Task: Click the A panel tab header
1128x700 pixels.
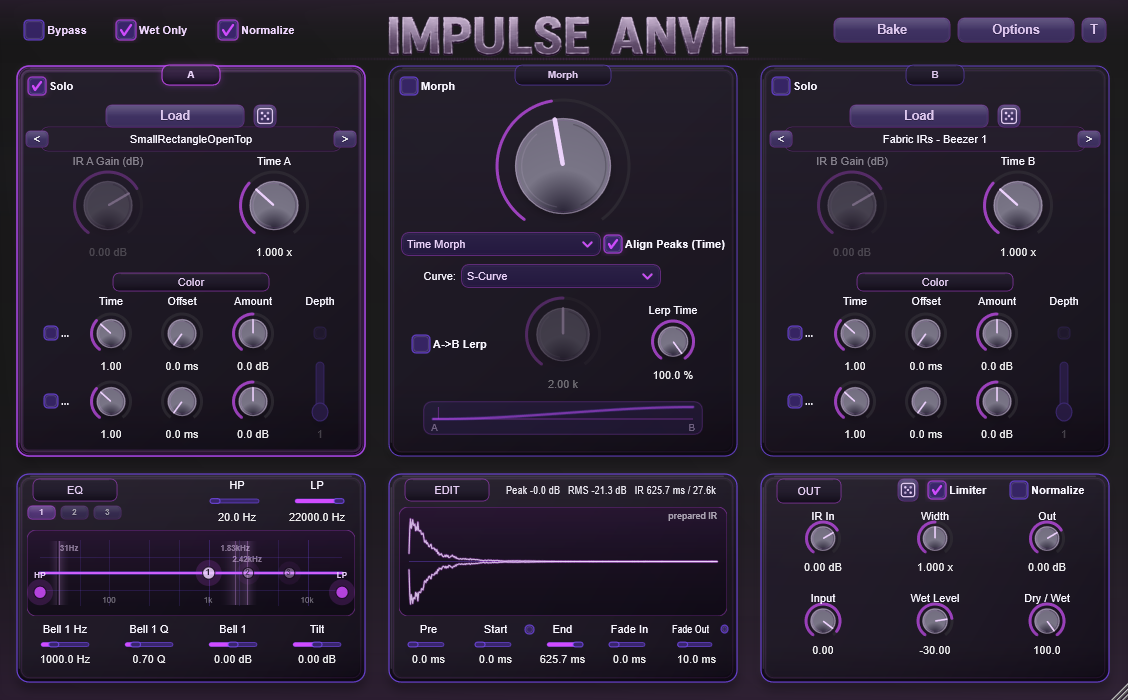Action: [x=191, y=75]
